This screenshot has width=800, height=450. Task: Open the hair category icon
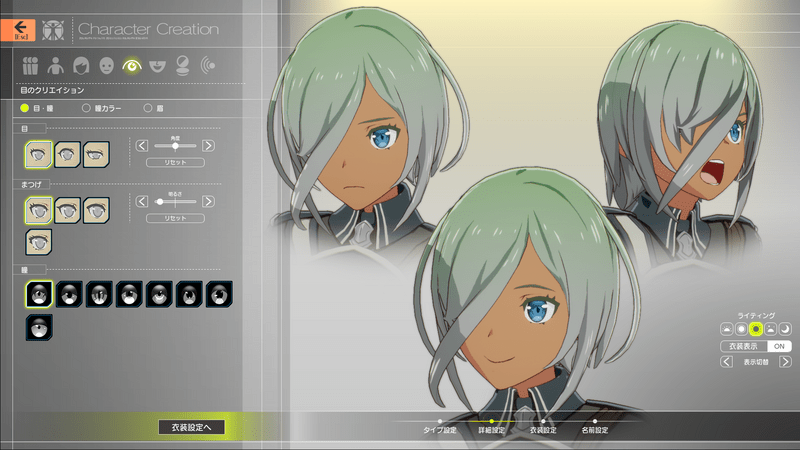80,66
